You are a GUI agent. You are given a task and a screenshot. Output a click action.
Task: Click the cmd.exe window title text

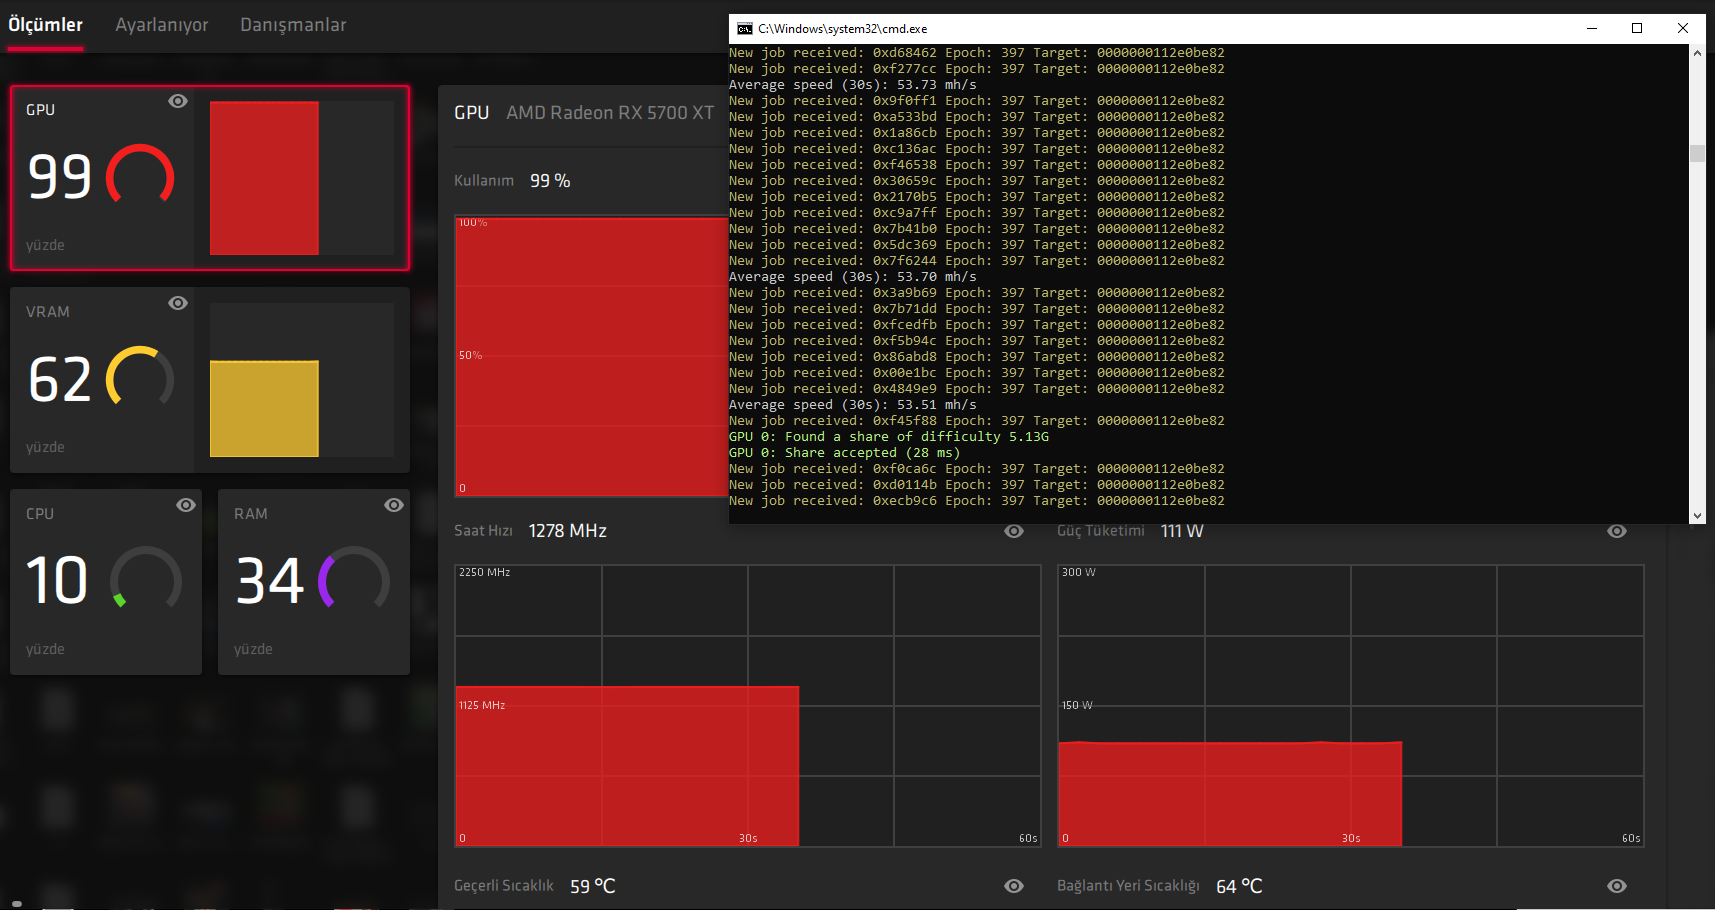pos(842,29)
